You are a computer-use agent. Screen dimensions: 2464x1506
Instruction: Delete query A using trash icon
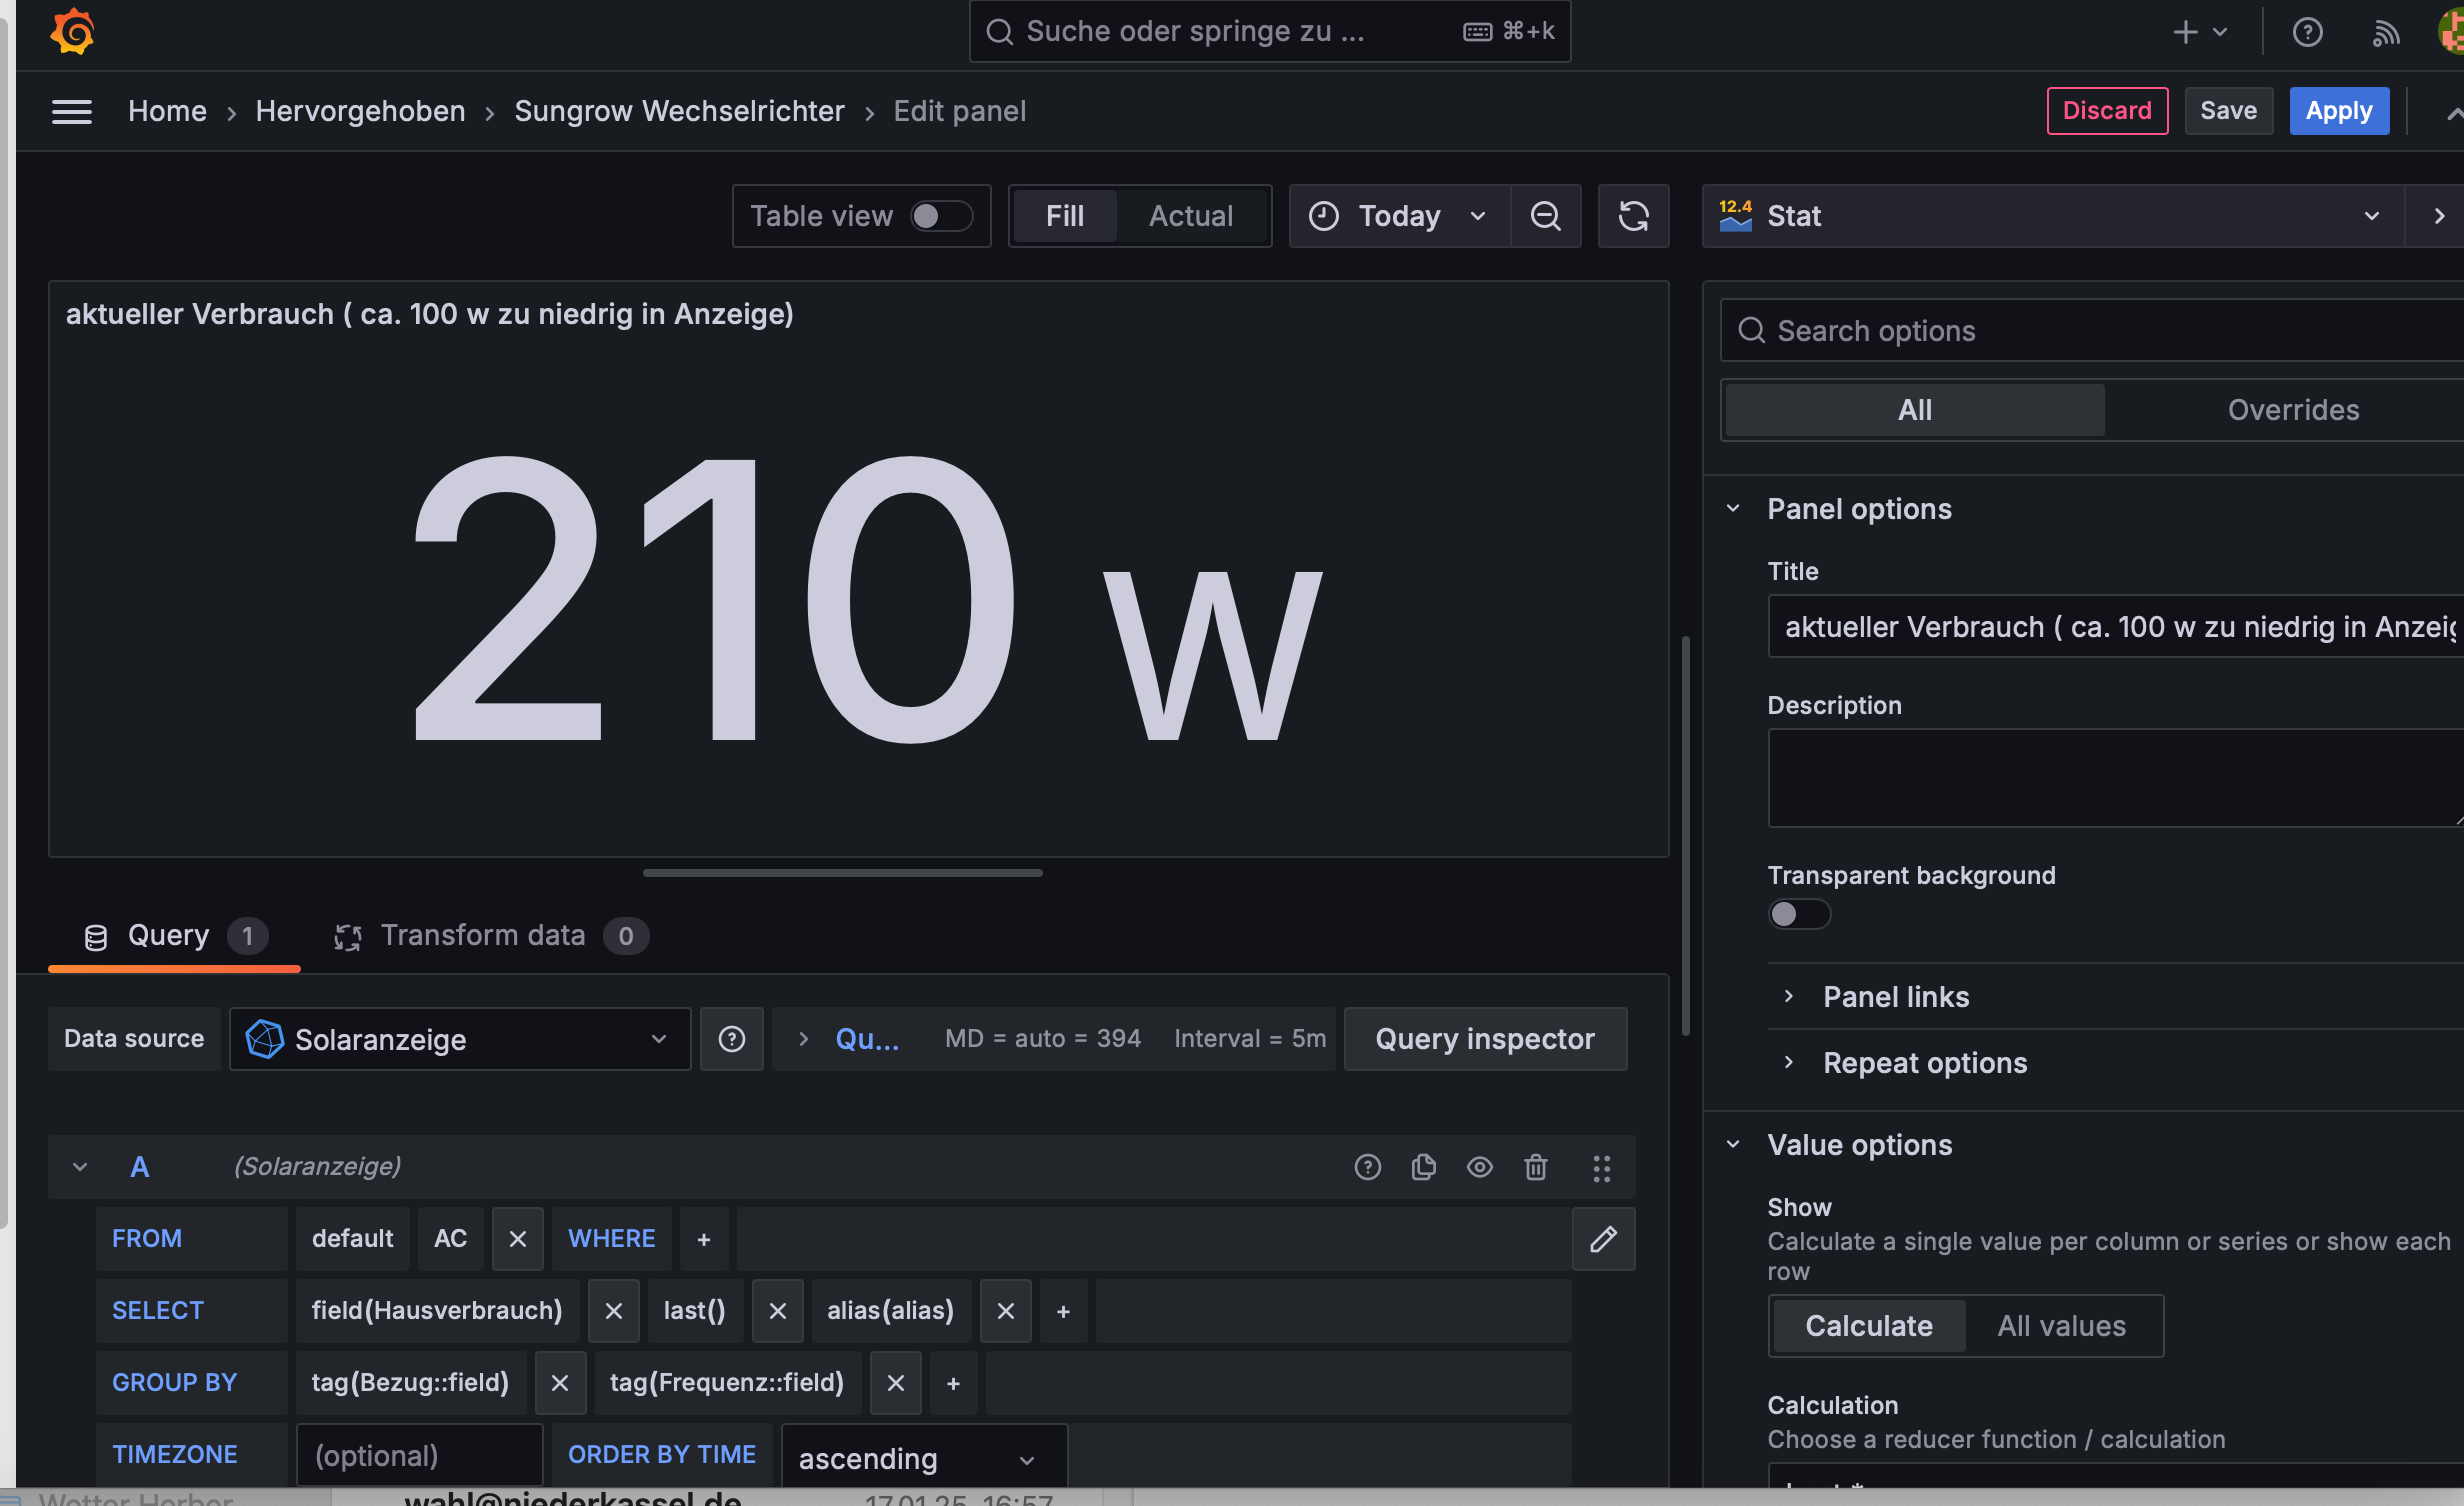click(x=1535, y=1167)
